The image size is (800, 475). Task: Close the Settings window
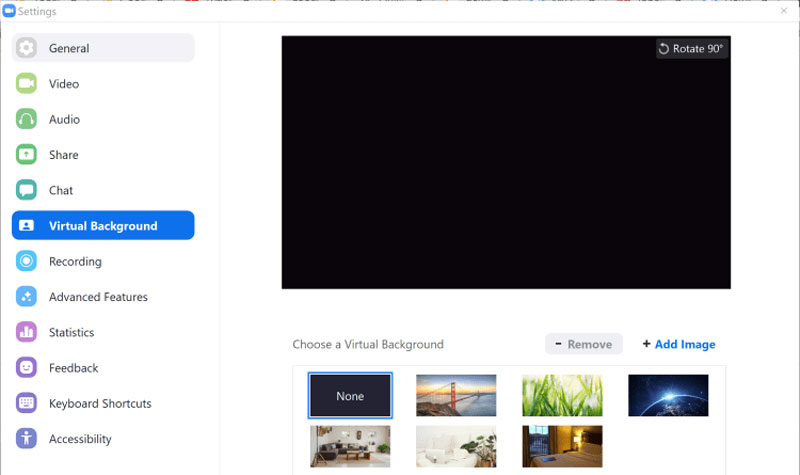point(783,11)
